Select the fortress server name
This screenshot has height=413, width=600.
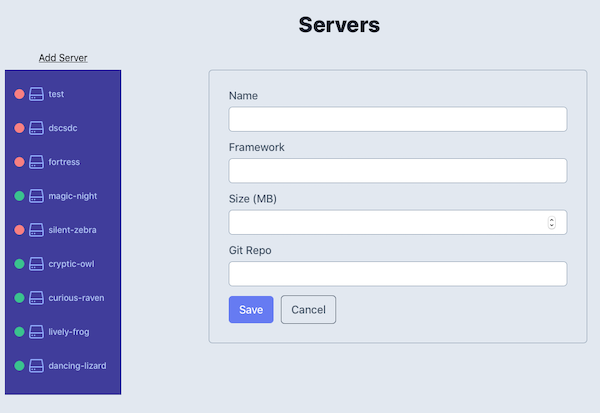click(x=64, y=162)
